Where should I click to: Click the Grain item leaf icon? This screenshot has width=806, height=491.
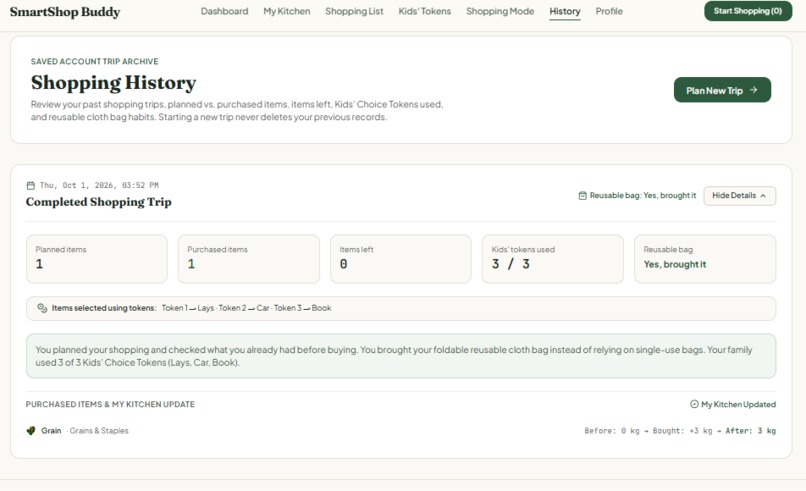(31, 430)
